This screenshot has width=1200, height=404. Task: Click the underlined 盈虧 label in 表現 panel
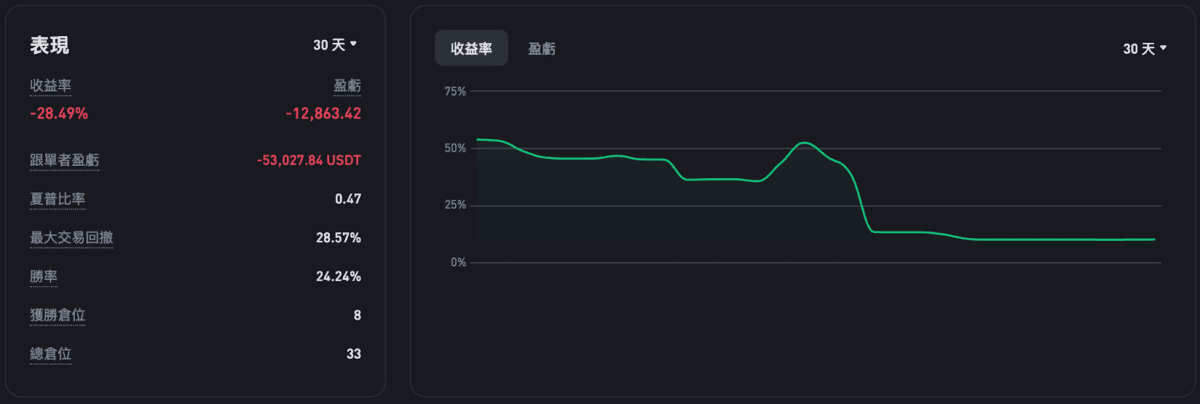pyautogui.click(x=347, y=86)
